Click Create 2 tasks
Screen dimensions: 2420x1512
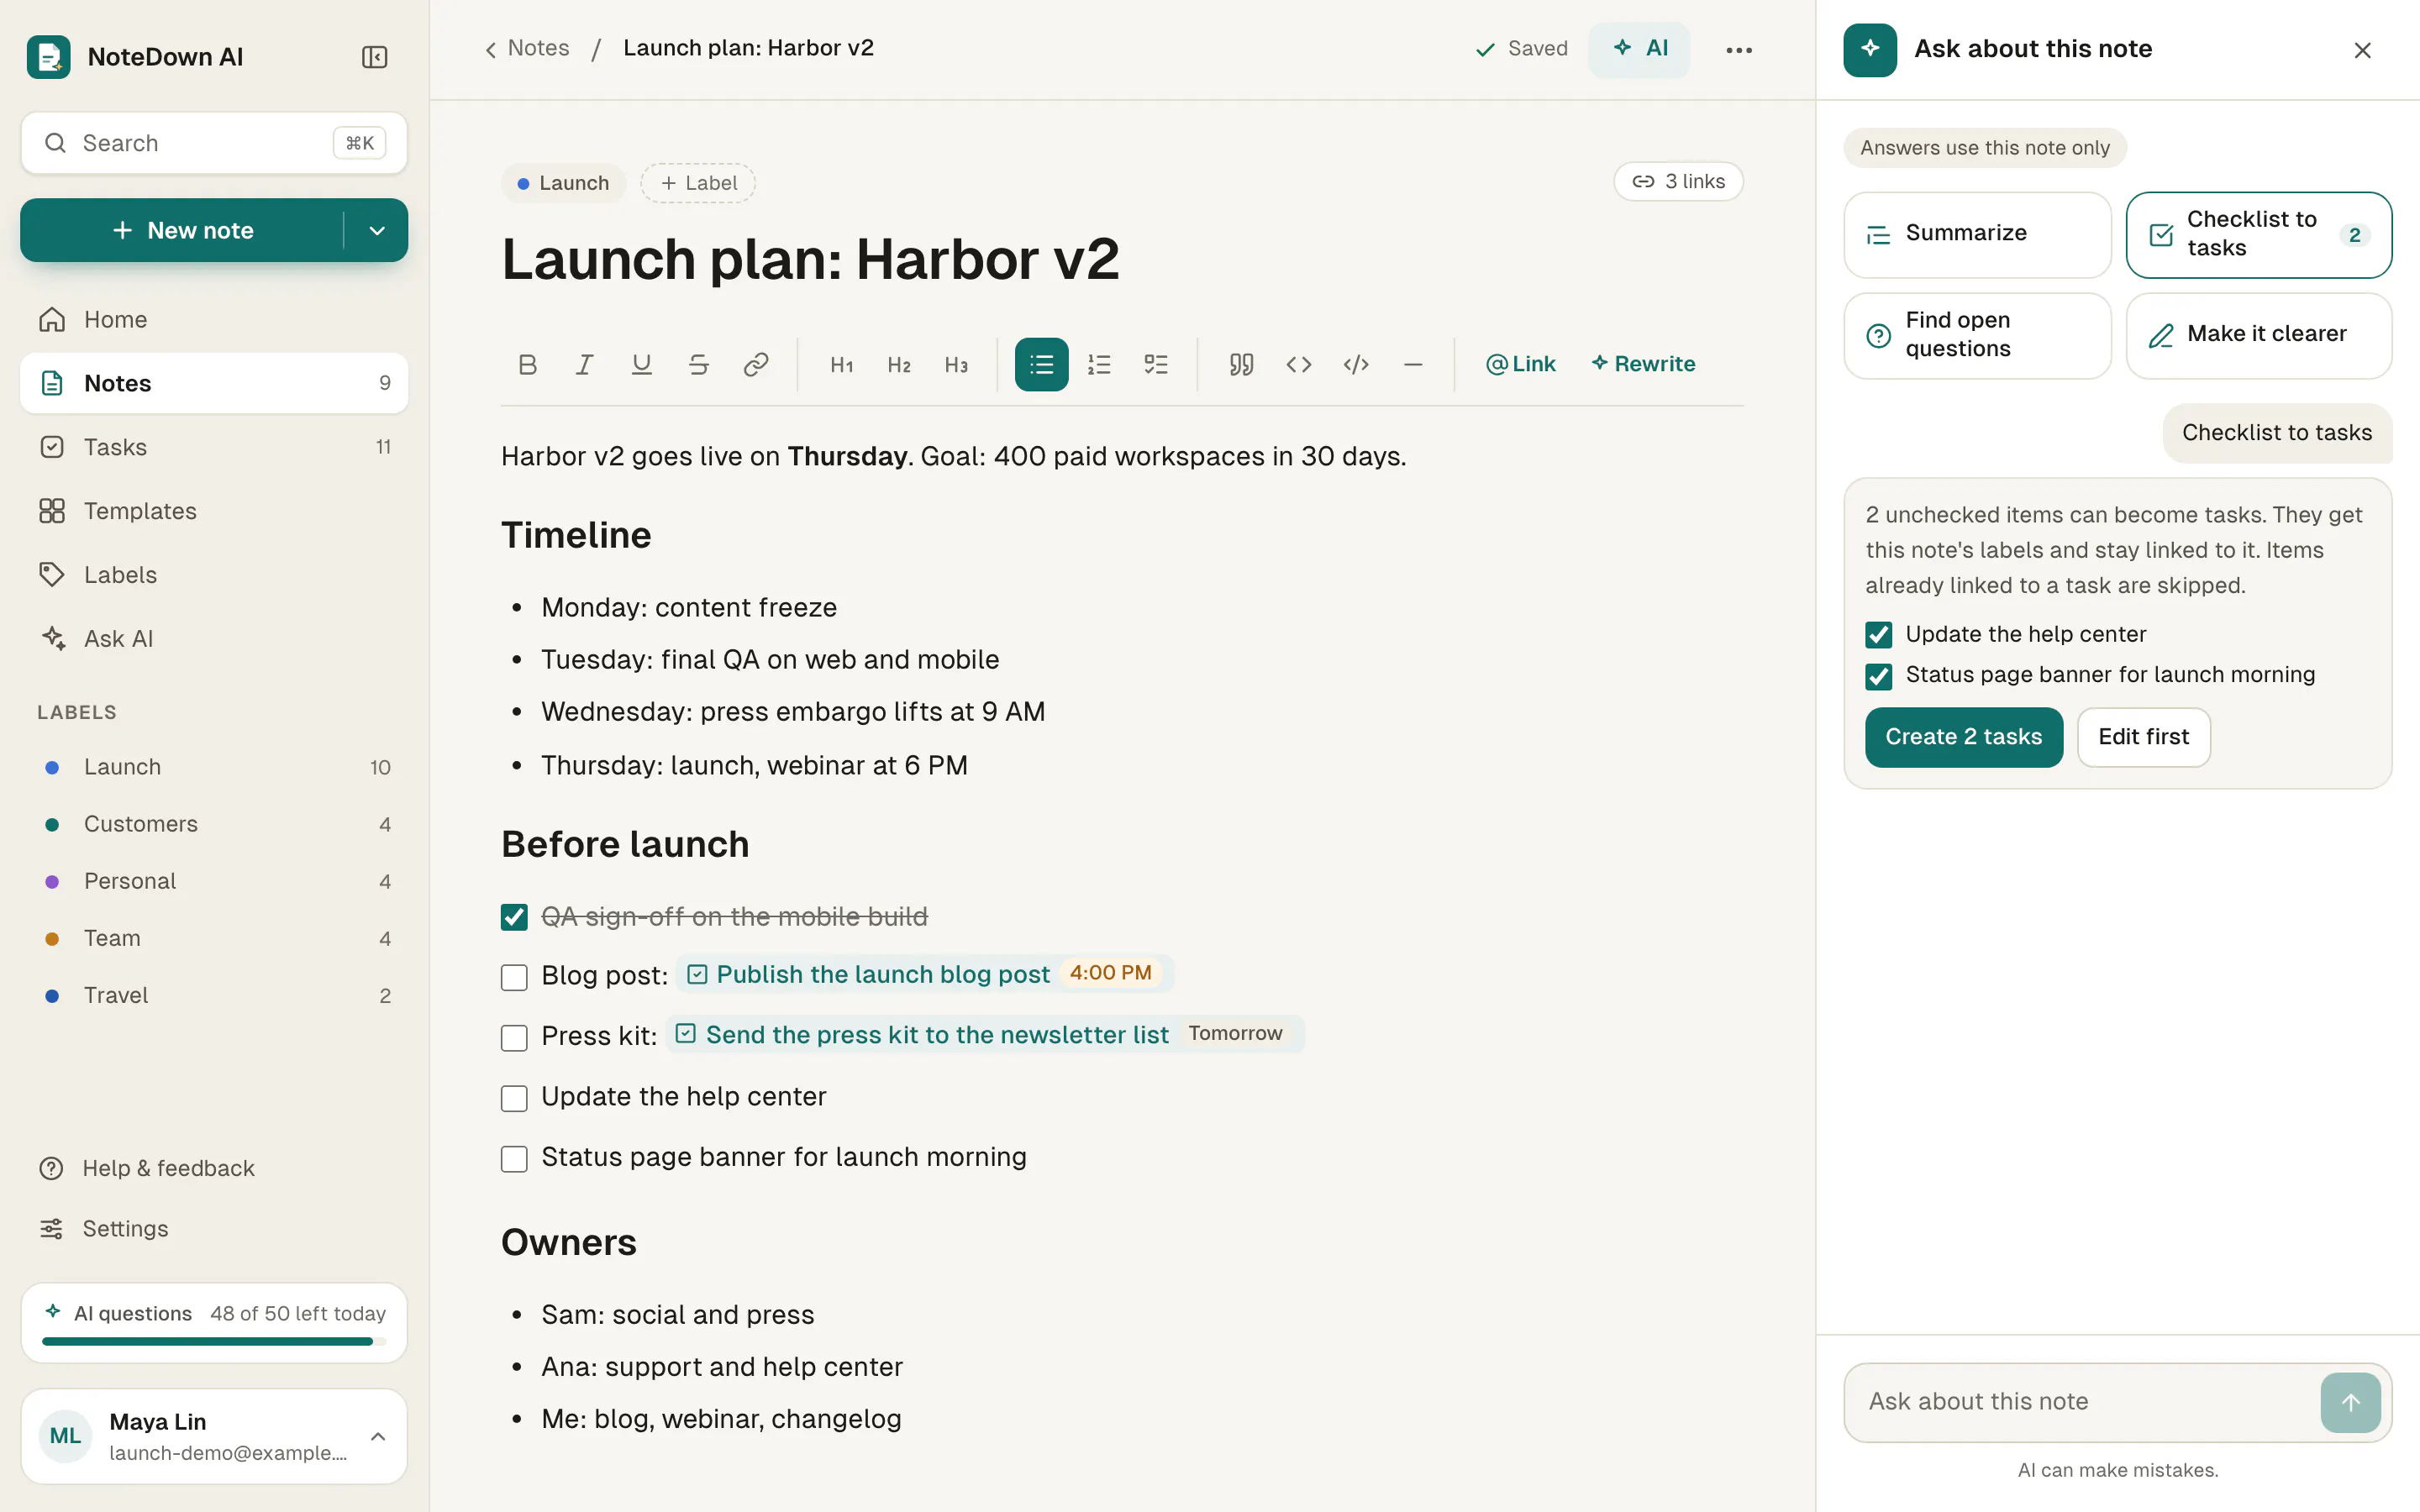point(1963,737)
